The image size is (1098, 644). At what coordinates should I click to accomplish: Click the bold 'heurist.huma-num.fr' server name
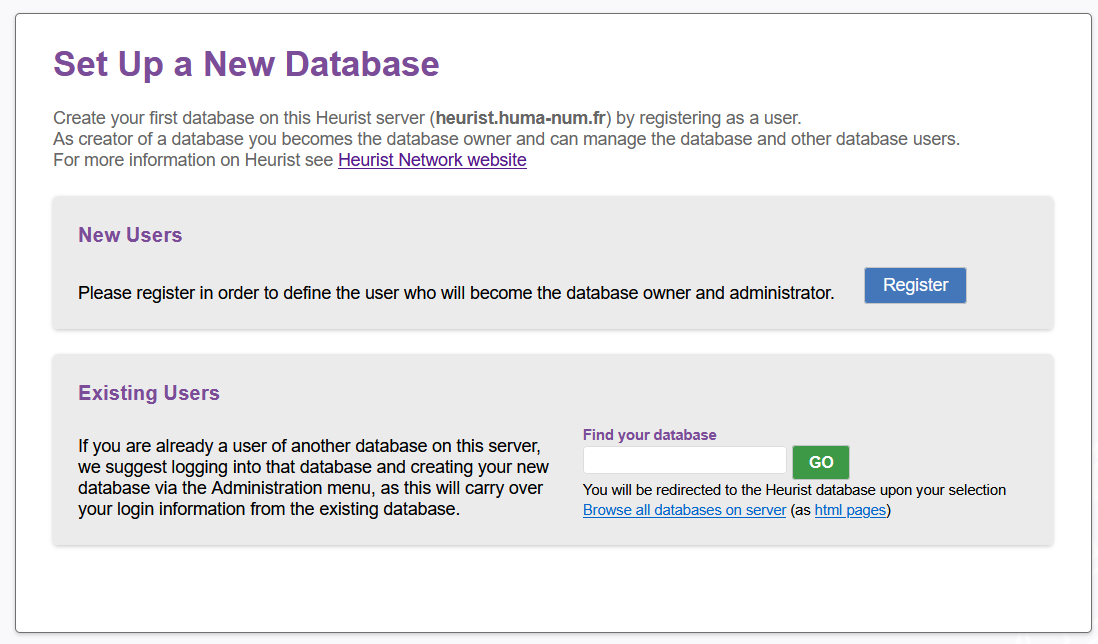[520, 118]
